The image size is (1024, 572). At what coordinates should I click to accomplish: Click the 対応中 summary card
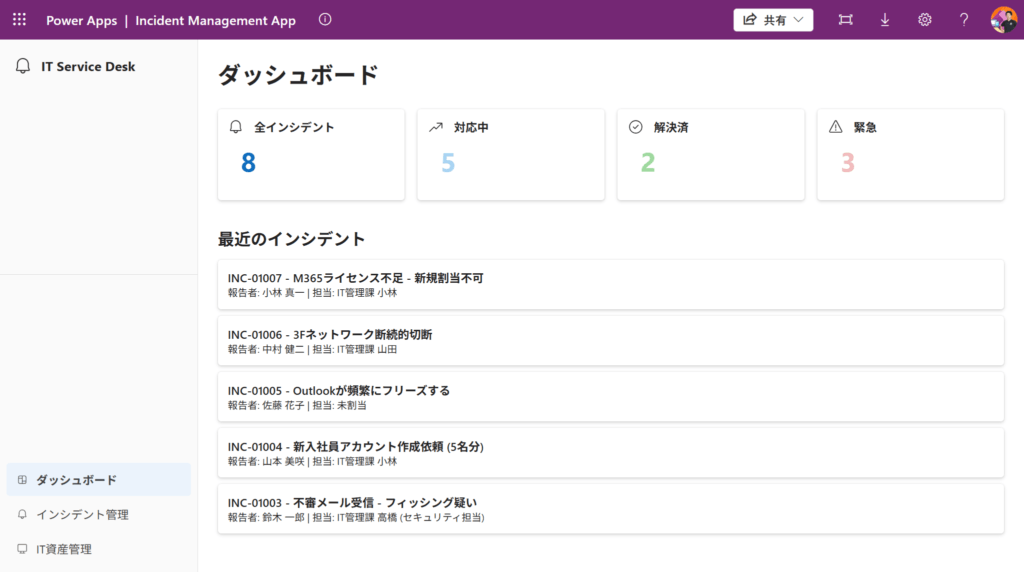click(x=510, y=155)
